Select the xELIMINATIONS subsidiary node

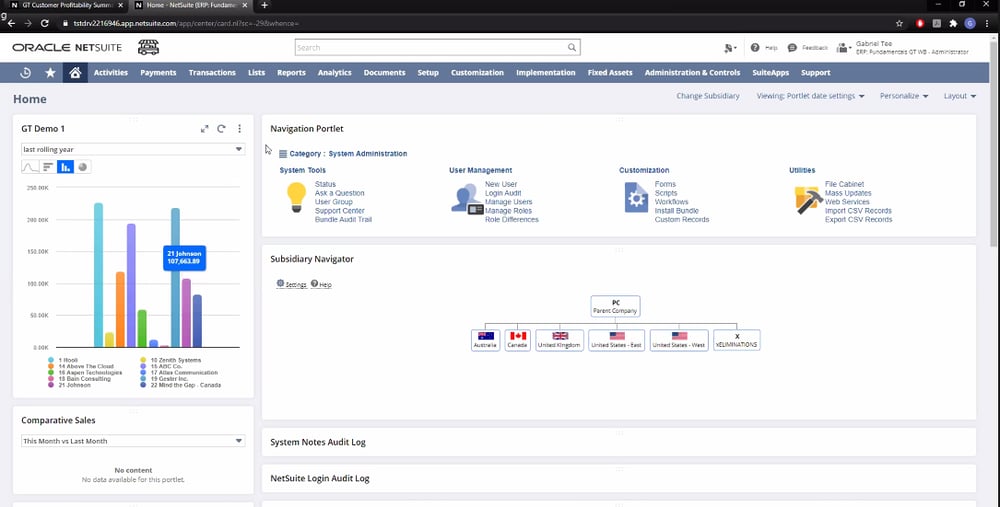point(737,340)
